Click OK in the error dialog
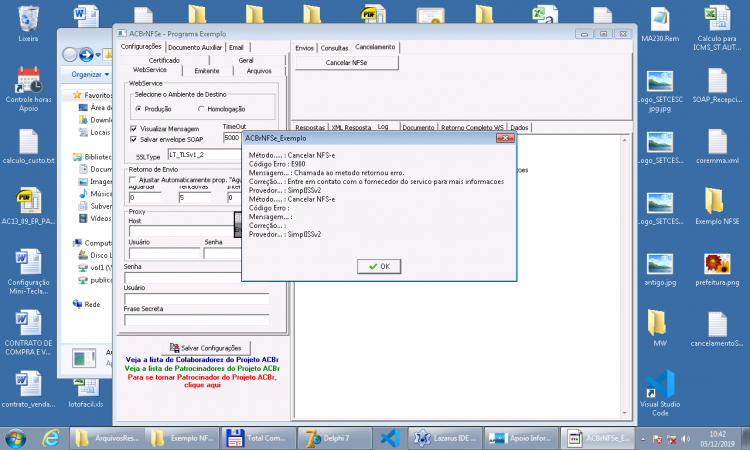Viewport: 750px width, 450px height. (x=379, y=266)
